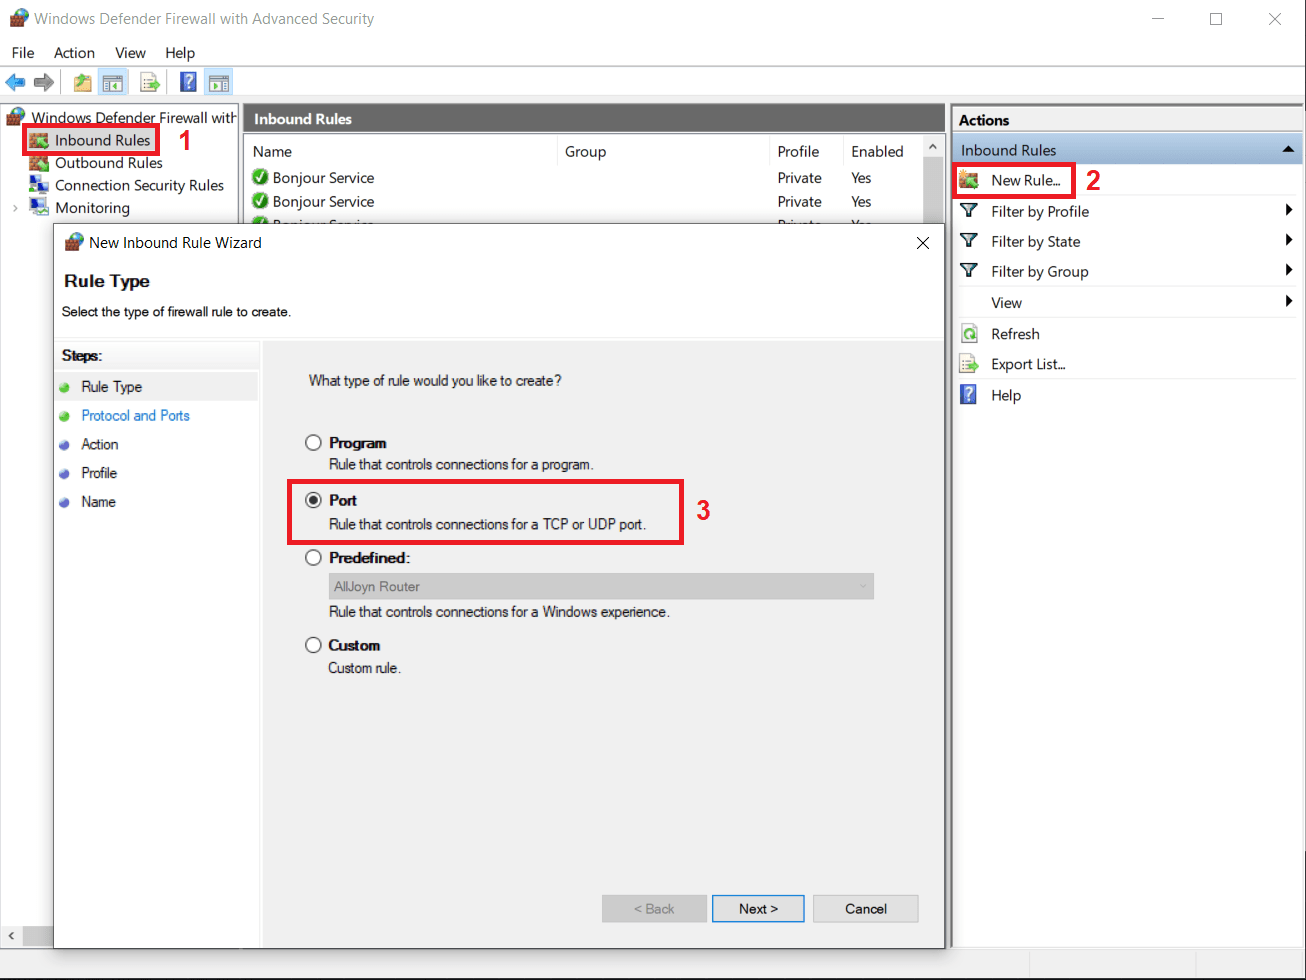Toggle Show/Hide Action Pane toolbar icon
Viewport: 1306px width, 980px height.
tap(219, 82)
